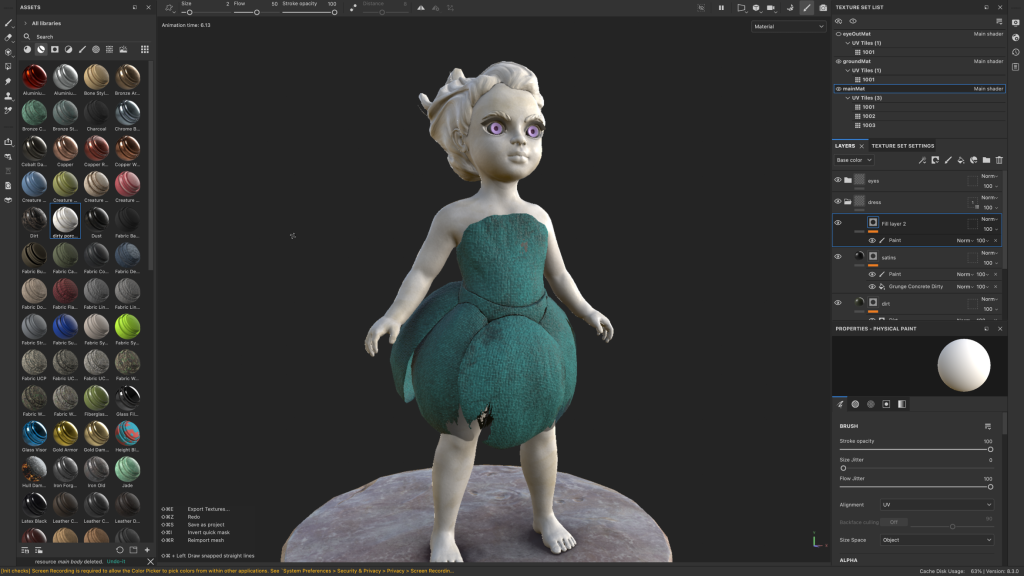Select the Smudge tool
This screenshot has width=1024, height=576.
(x=8, y=81)
